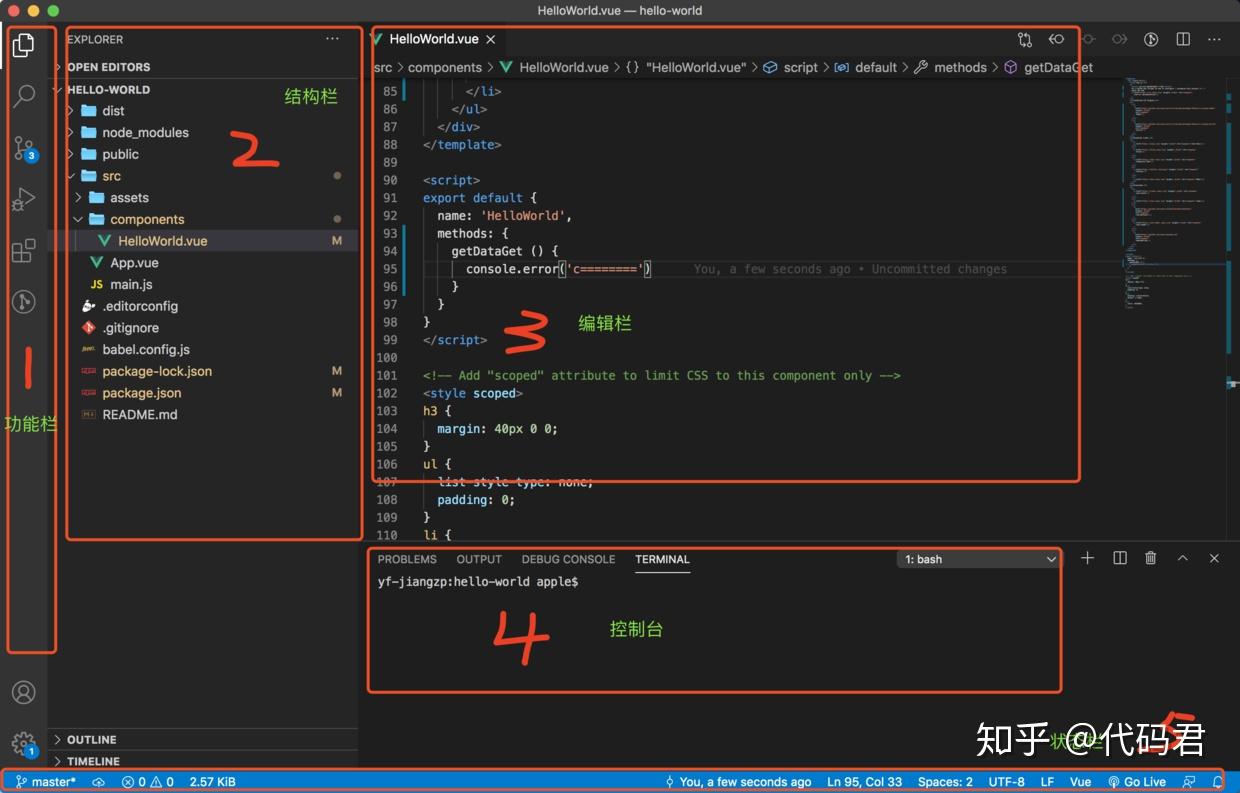
Task: Open HelloWorld.vue breadcrumb methods item
Action: coord(960,67)
